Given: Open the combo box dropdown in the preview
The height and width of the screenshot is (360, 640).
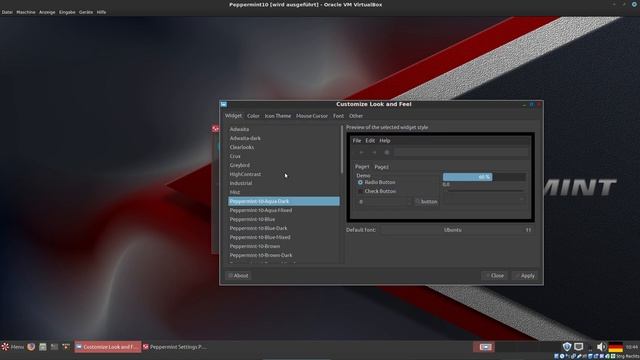Looking at the screenshot, I should pyautogui.click(x=484, y=200).
